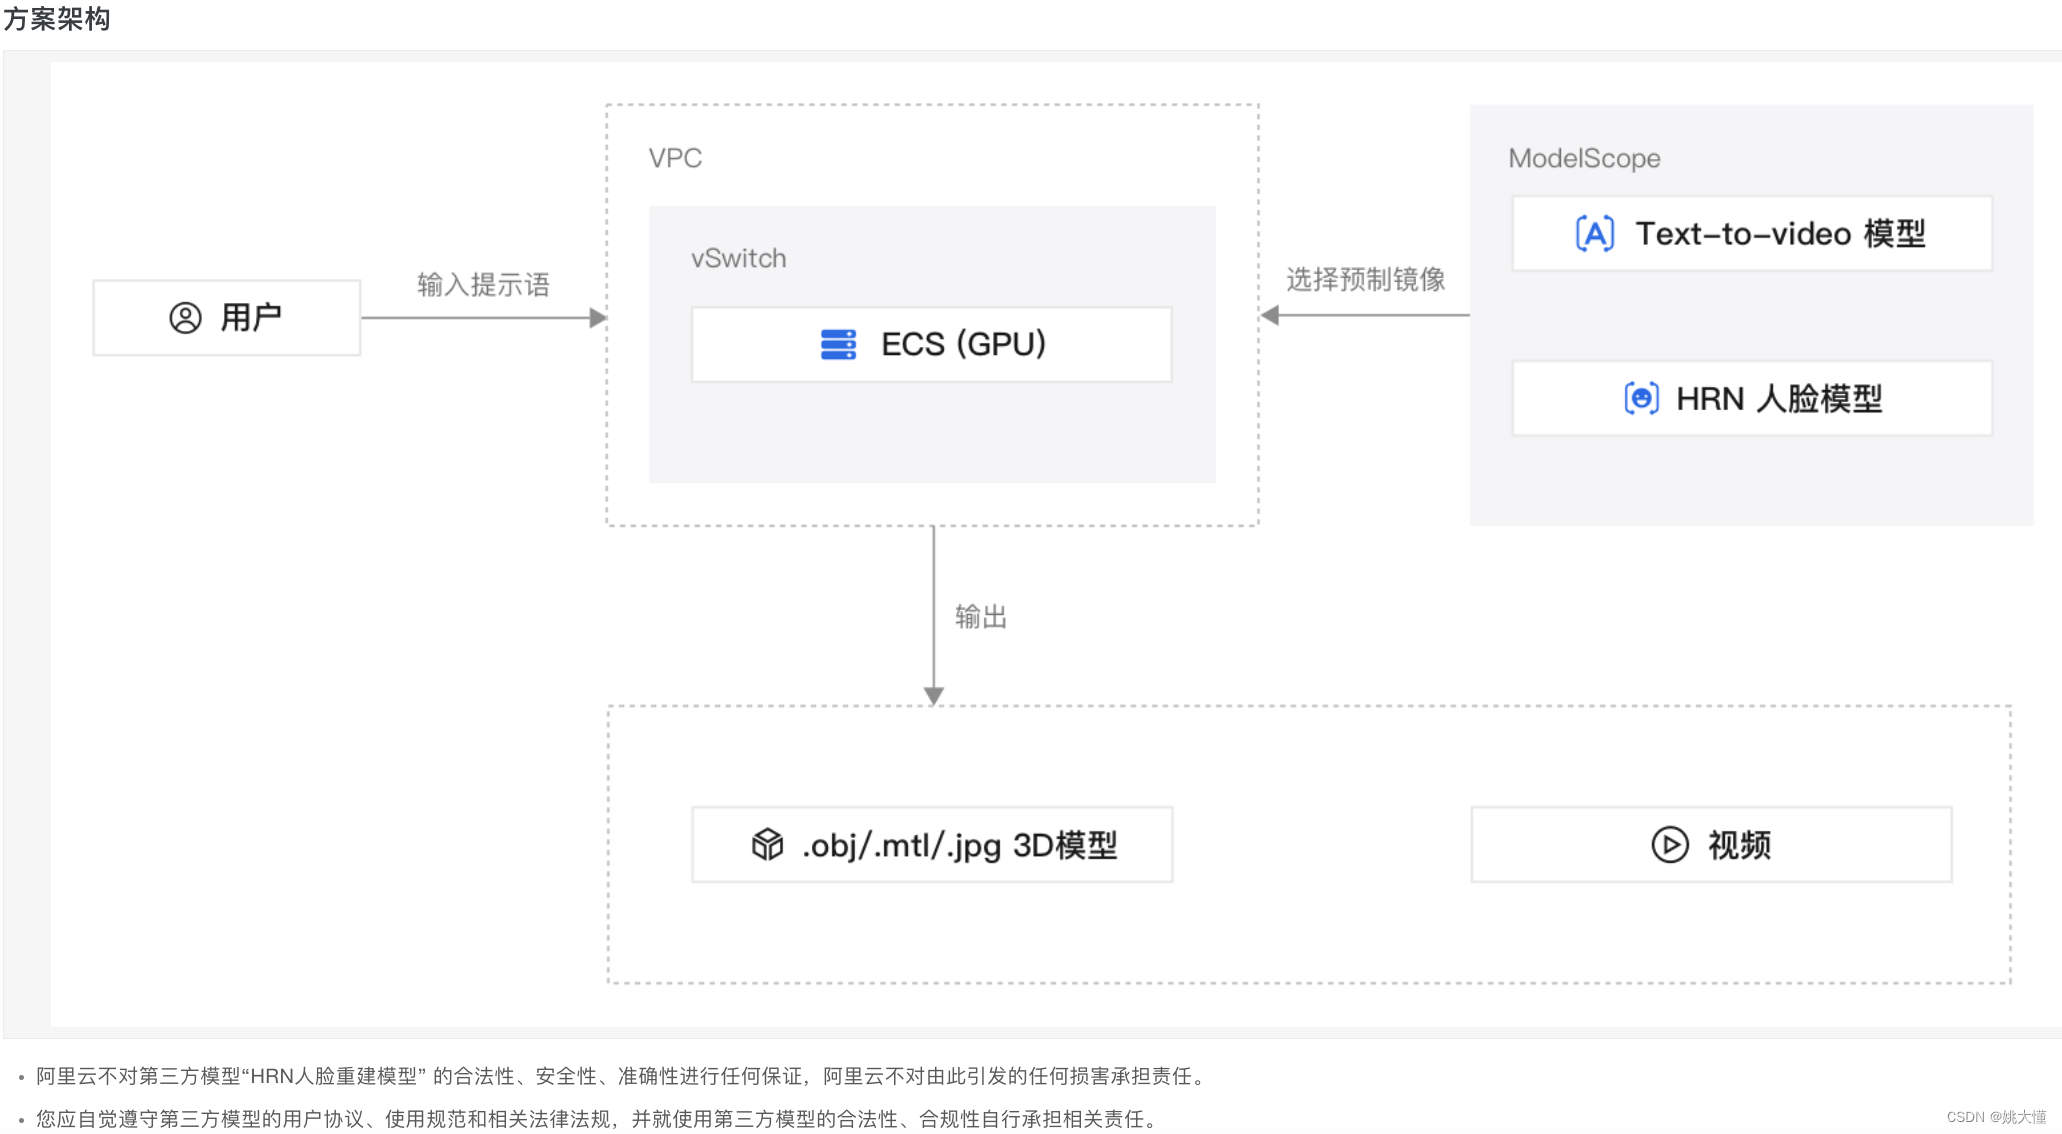This screenshot has width=2062, height=1134.
Task: Select the ECS (GPU) box
Action: click(x=932, y=344)
